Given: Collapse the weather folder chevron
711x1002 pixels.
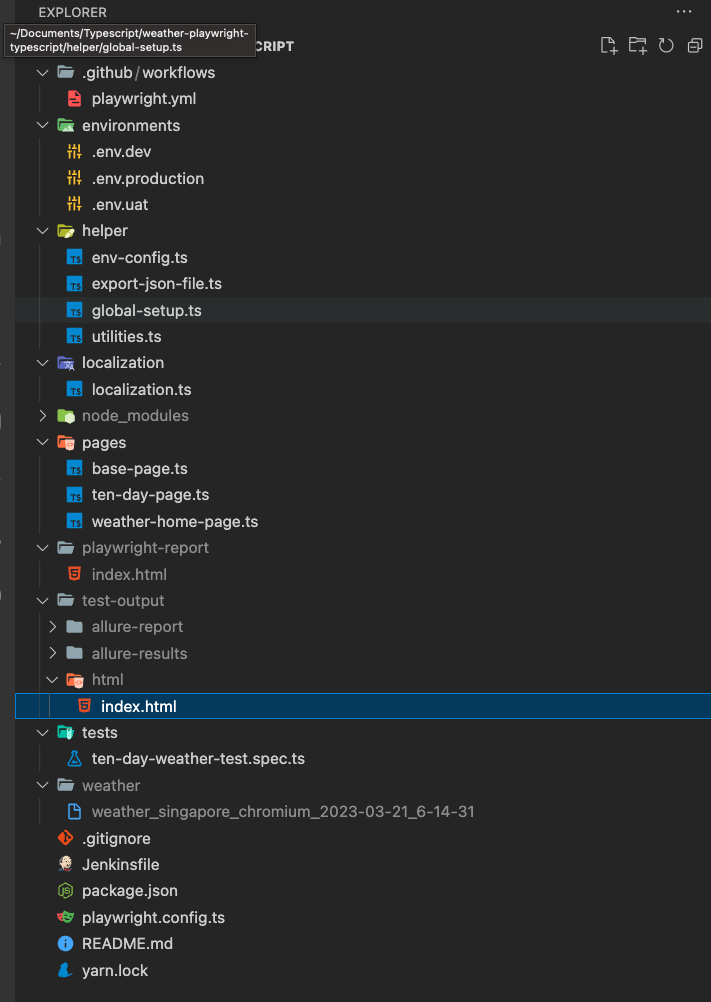Looking at the screenshot, I should (x=43, y=785).
